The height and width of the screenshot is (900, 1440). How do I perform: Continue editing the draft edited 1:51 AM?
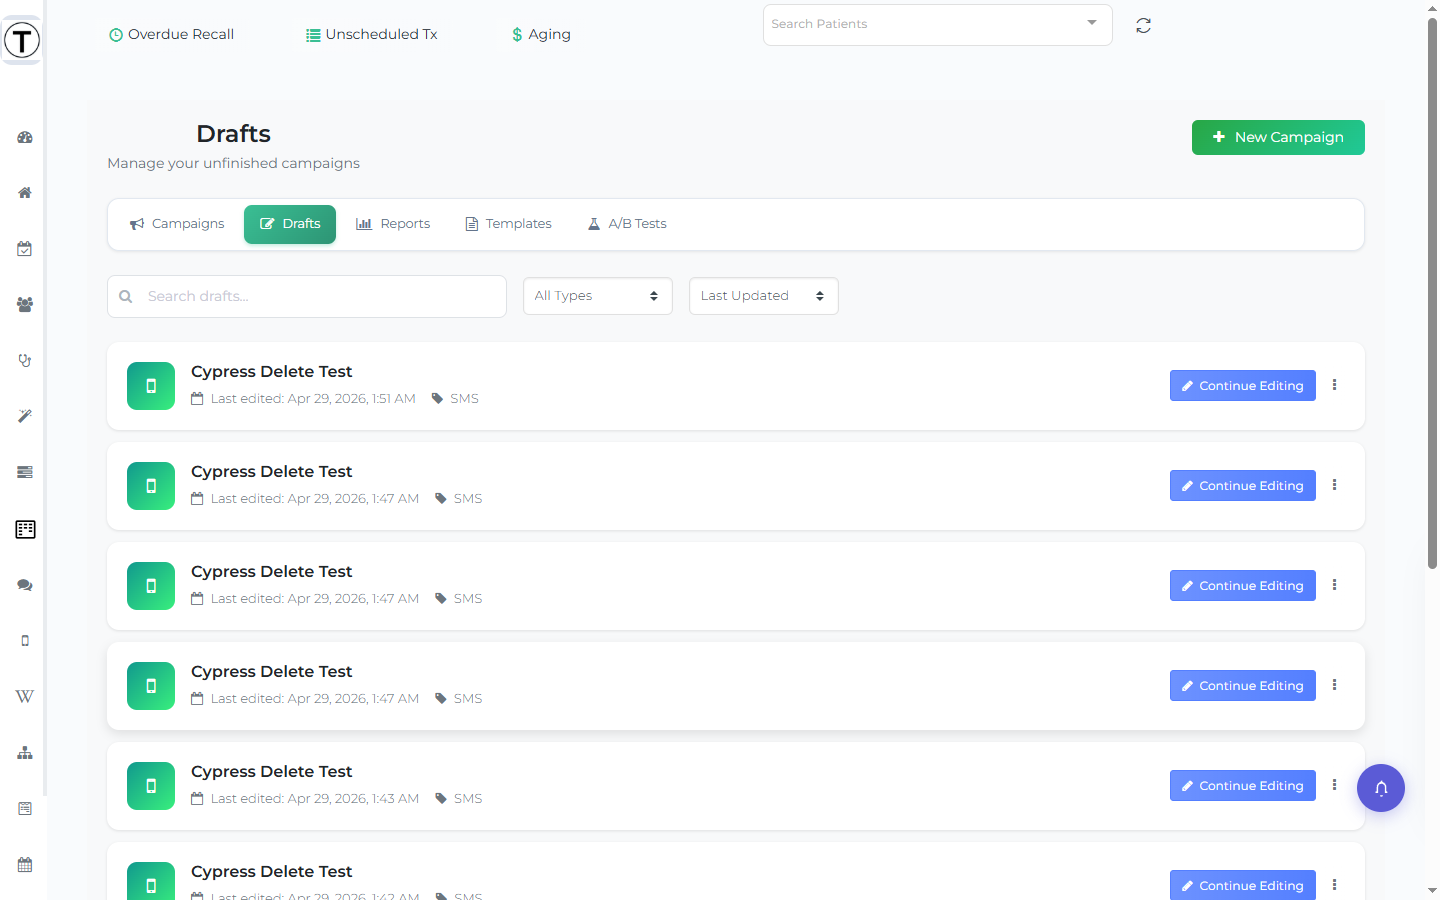click(1243, 386)
